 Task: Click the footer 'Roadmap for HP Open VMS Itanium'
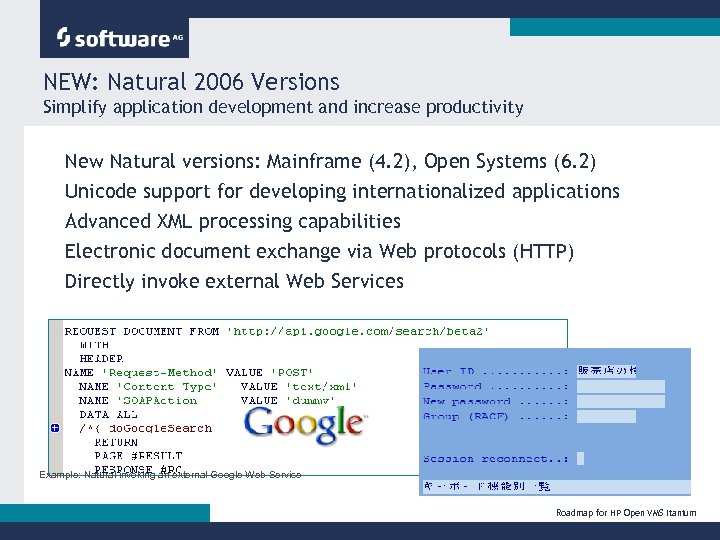coord(626,512)
